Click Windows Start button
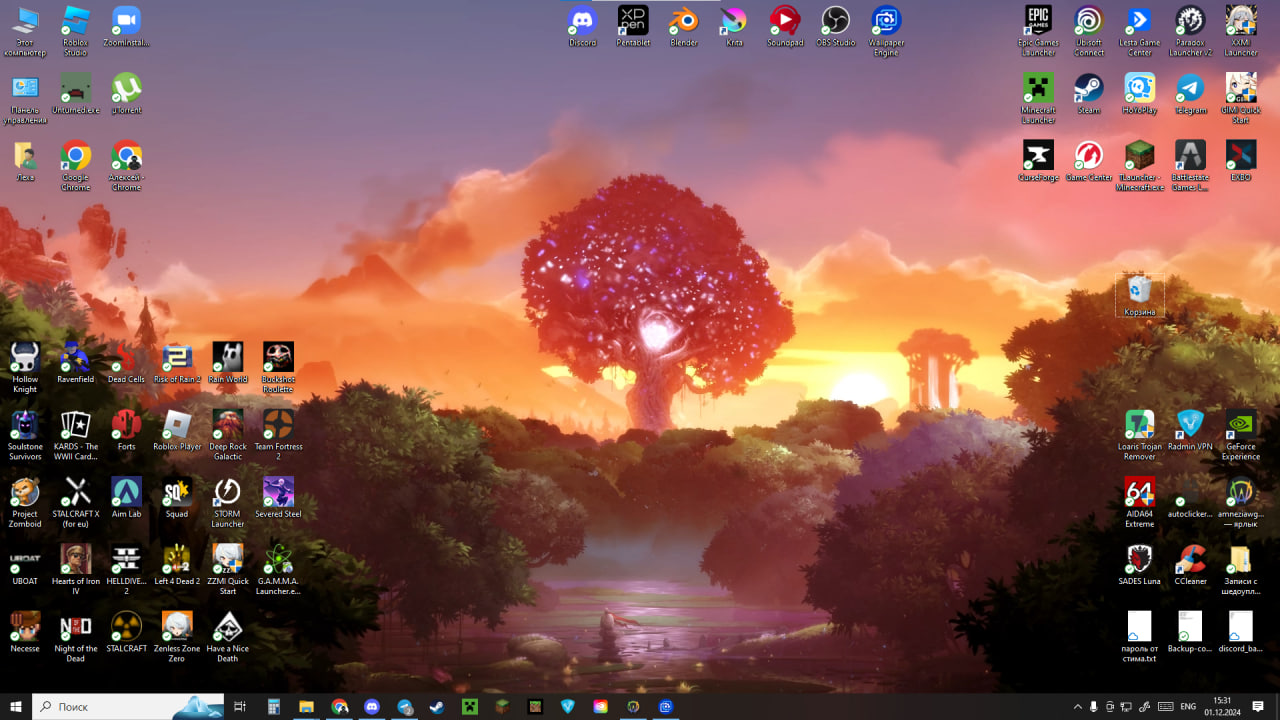 click(16, 706)
